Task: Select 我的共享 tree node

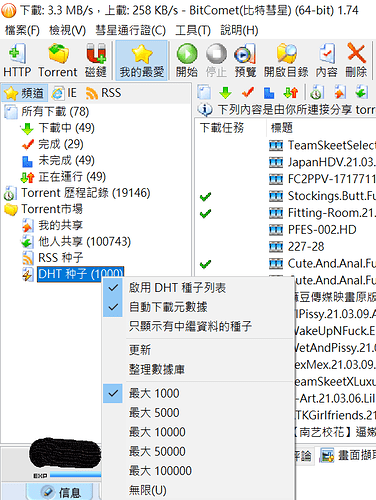Action: [x=60, y=225]
